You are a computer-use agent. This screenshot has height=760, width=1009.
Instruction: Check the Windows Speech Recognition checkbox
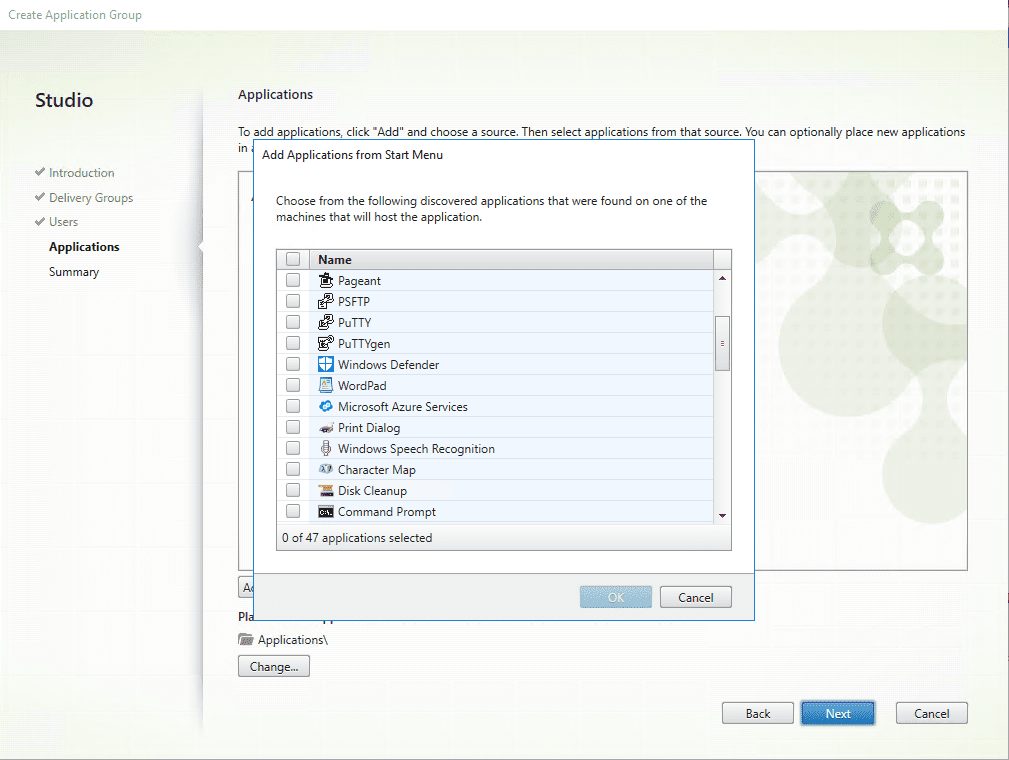pos(293,447)
